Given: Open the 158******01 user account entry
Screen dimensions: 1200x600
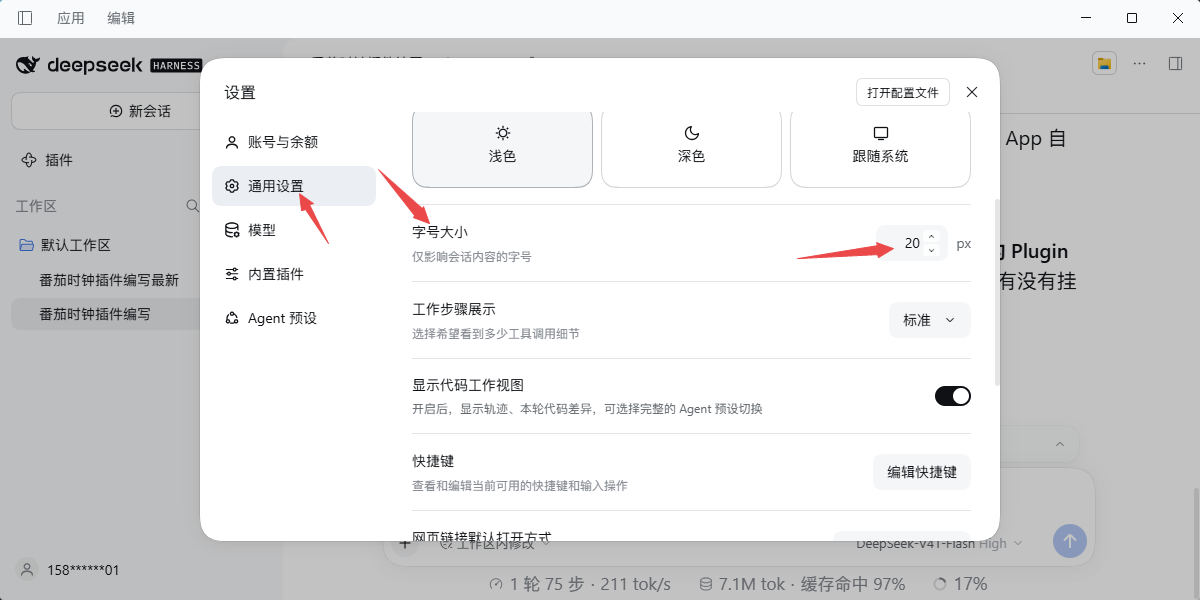Looking at the screenshot, I should (70, 570).
